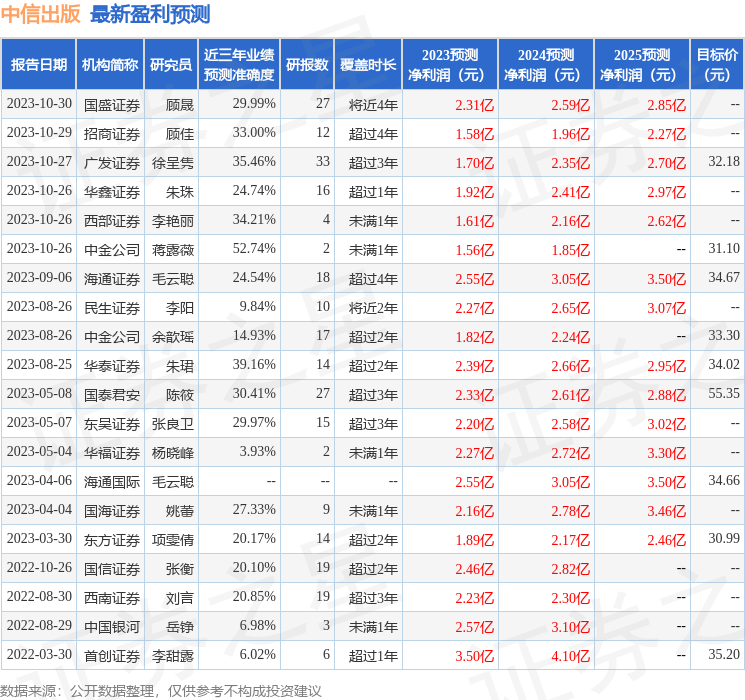This screenshot has height=700, width=745.
Task: Click analyst name 李阳
Action: tap(180, 307)
